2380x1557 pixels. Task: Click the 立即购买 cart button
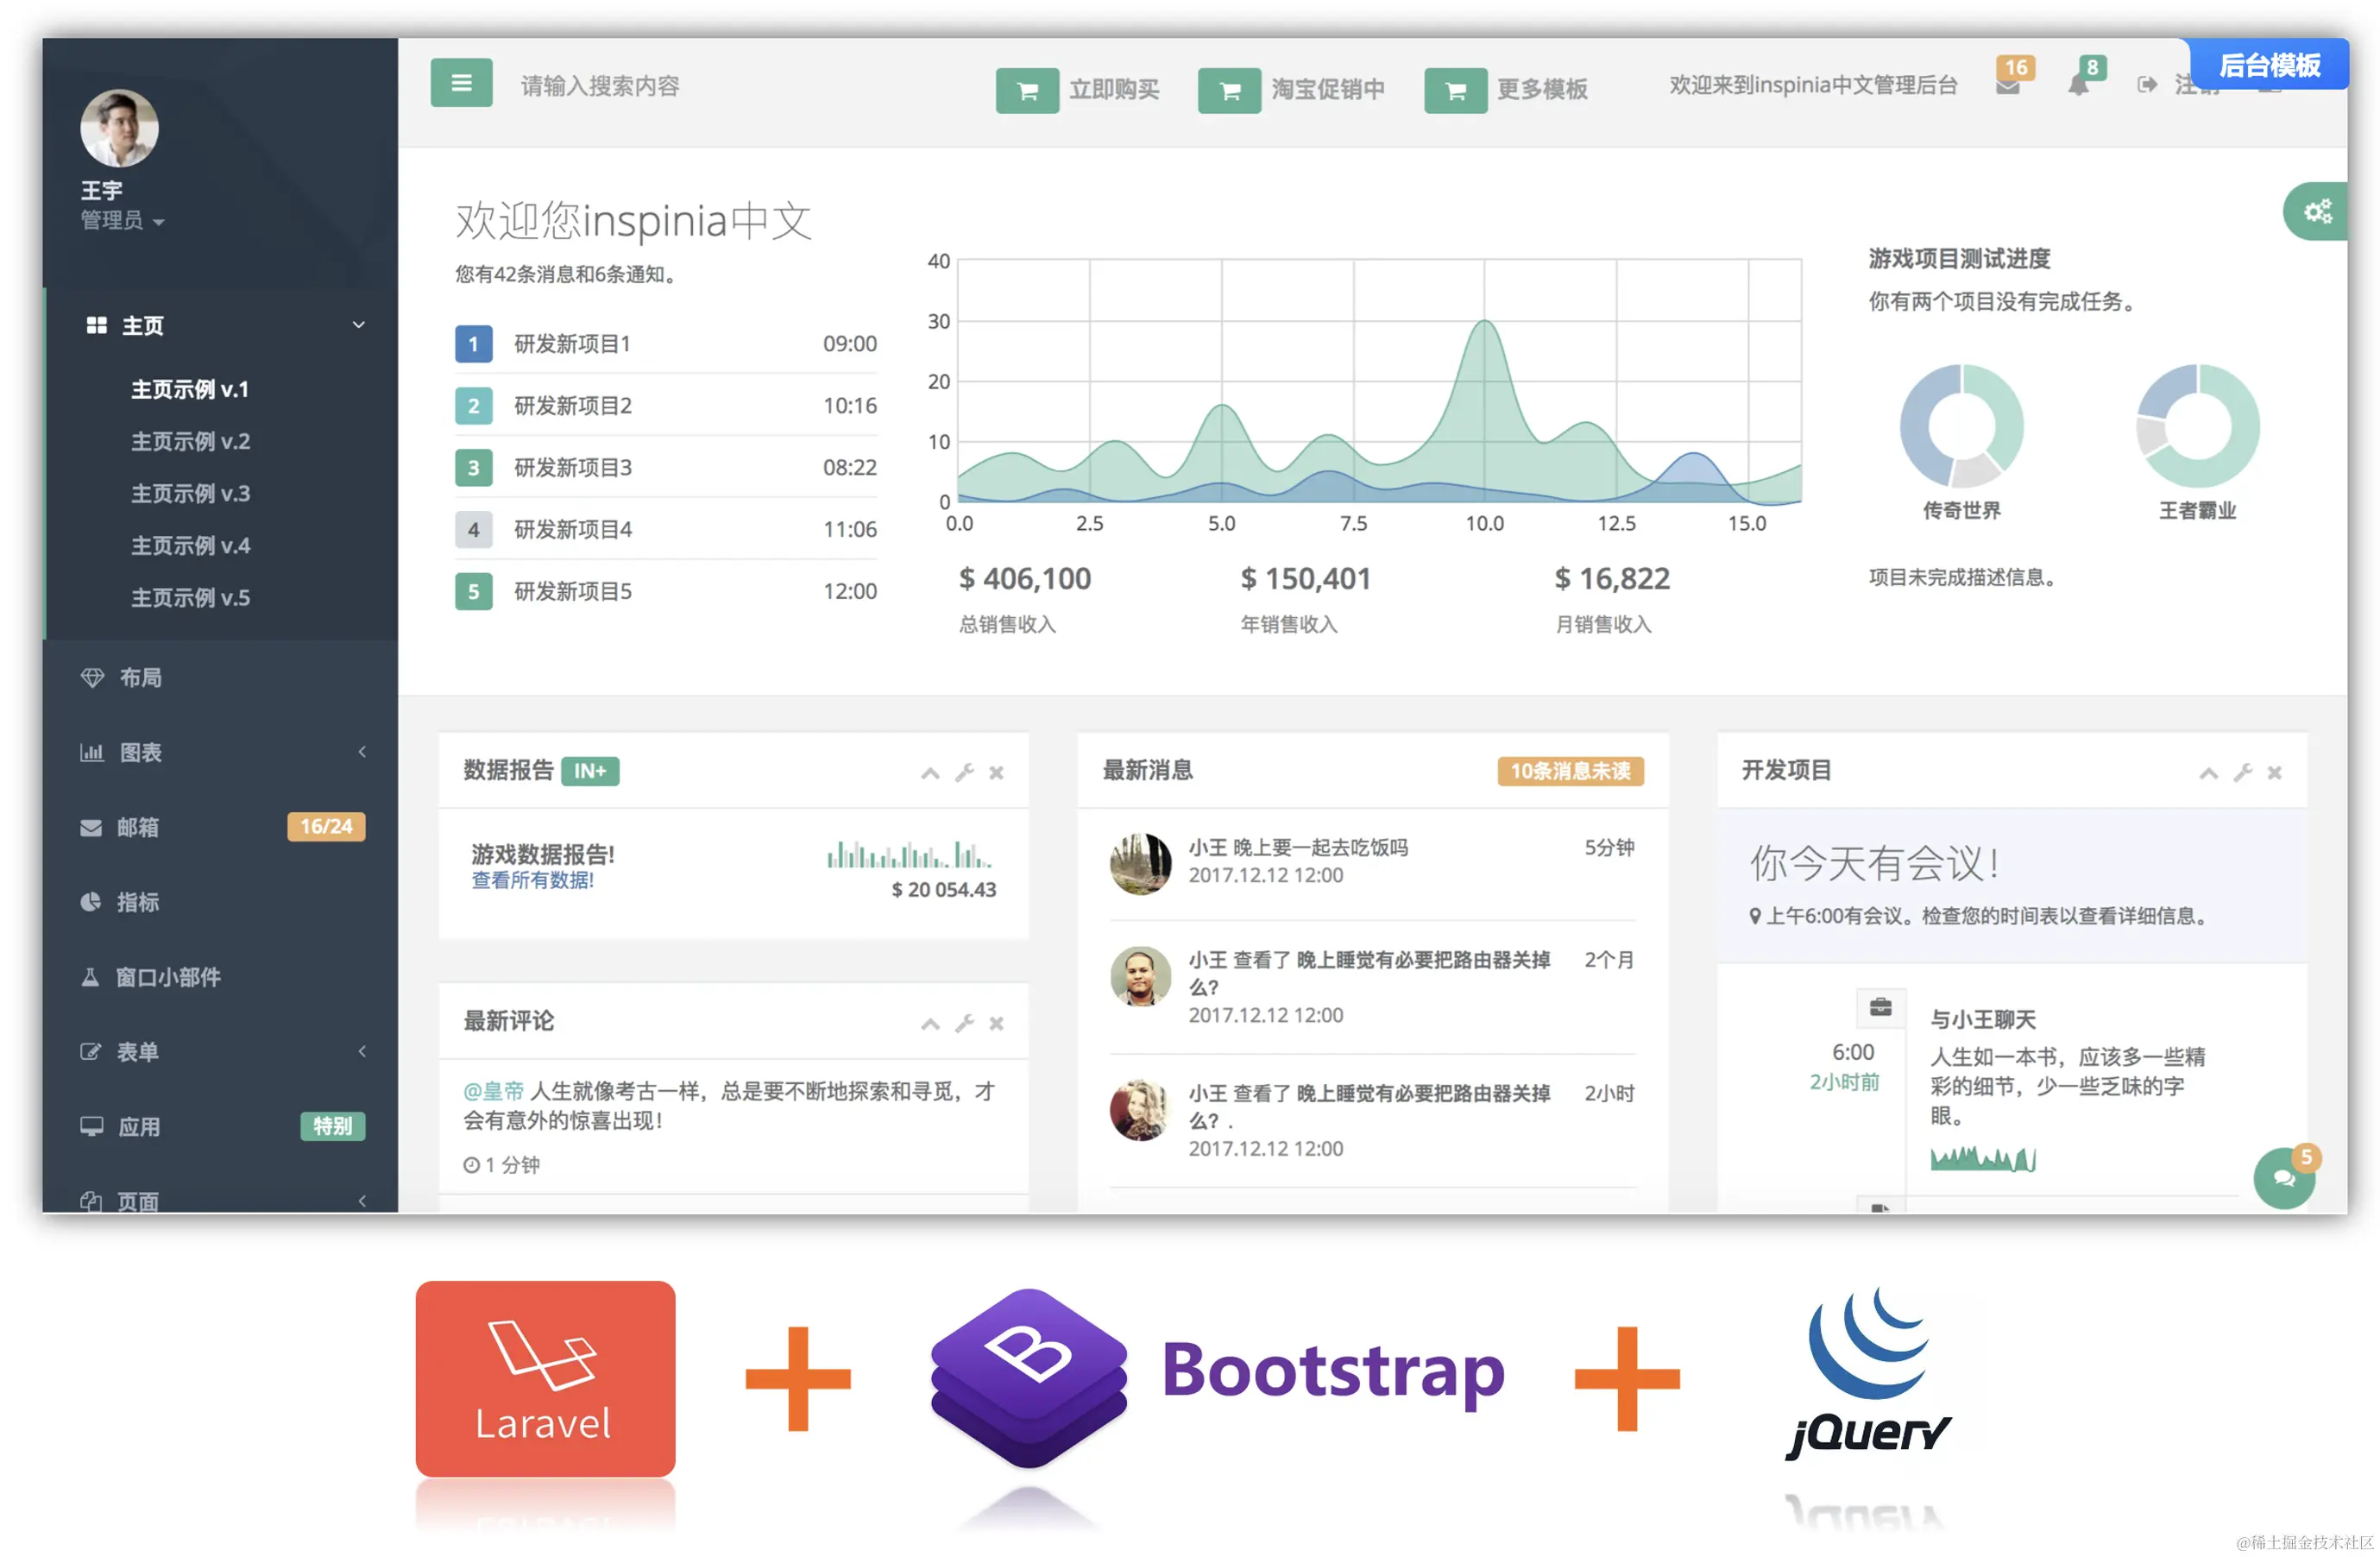click(1027, 91)
